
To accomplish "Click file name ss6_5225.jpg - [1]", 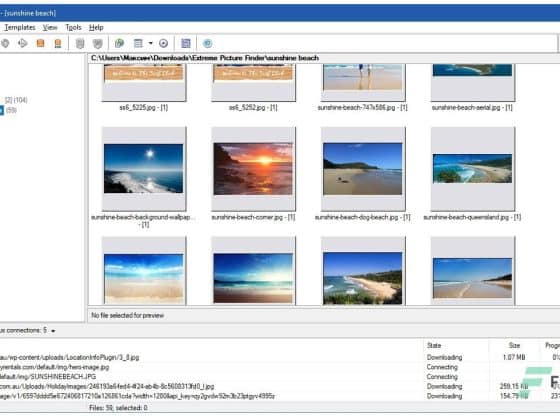I will coord(144,108).
